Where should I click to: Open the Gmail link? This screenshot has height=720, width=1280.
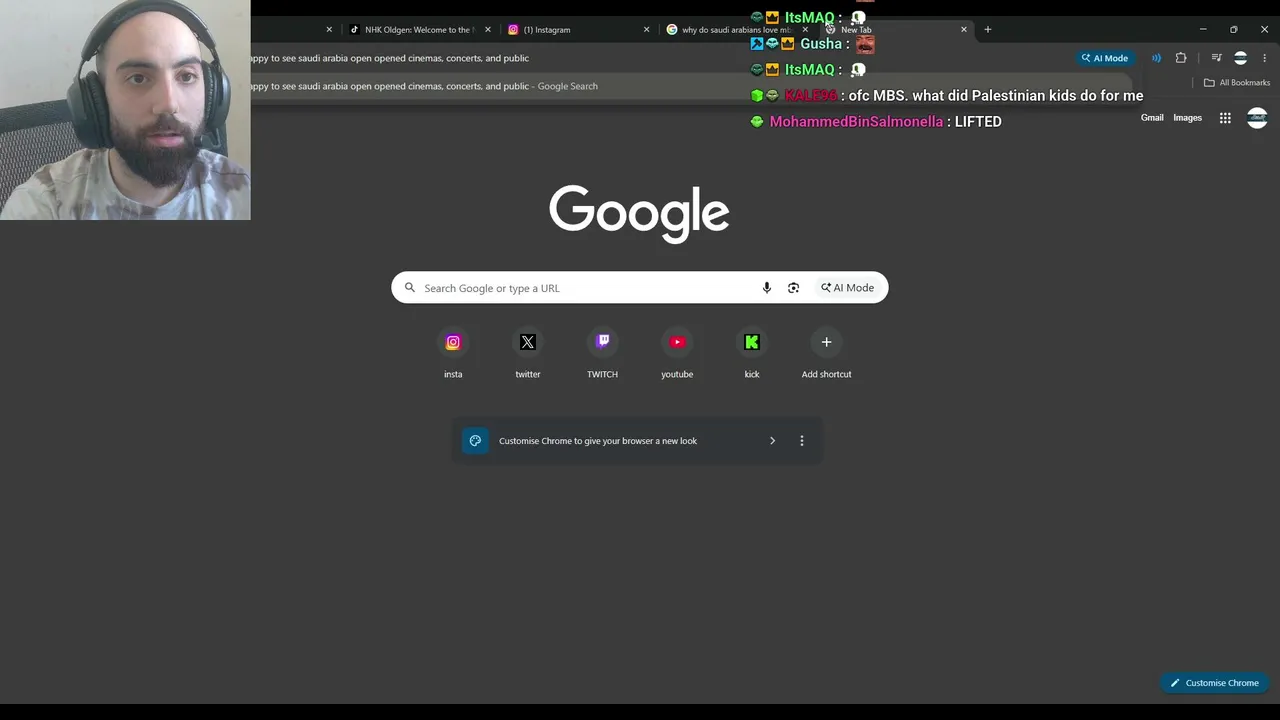[1152, 118]
